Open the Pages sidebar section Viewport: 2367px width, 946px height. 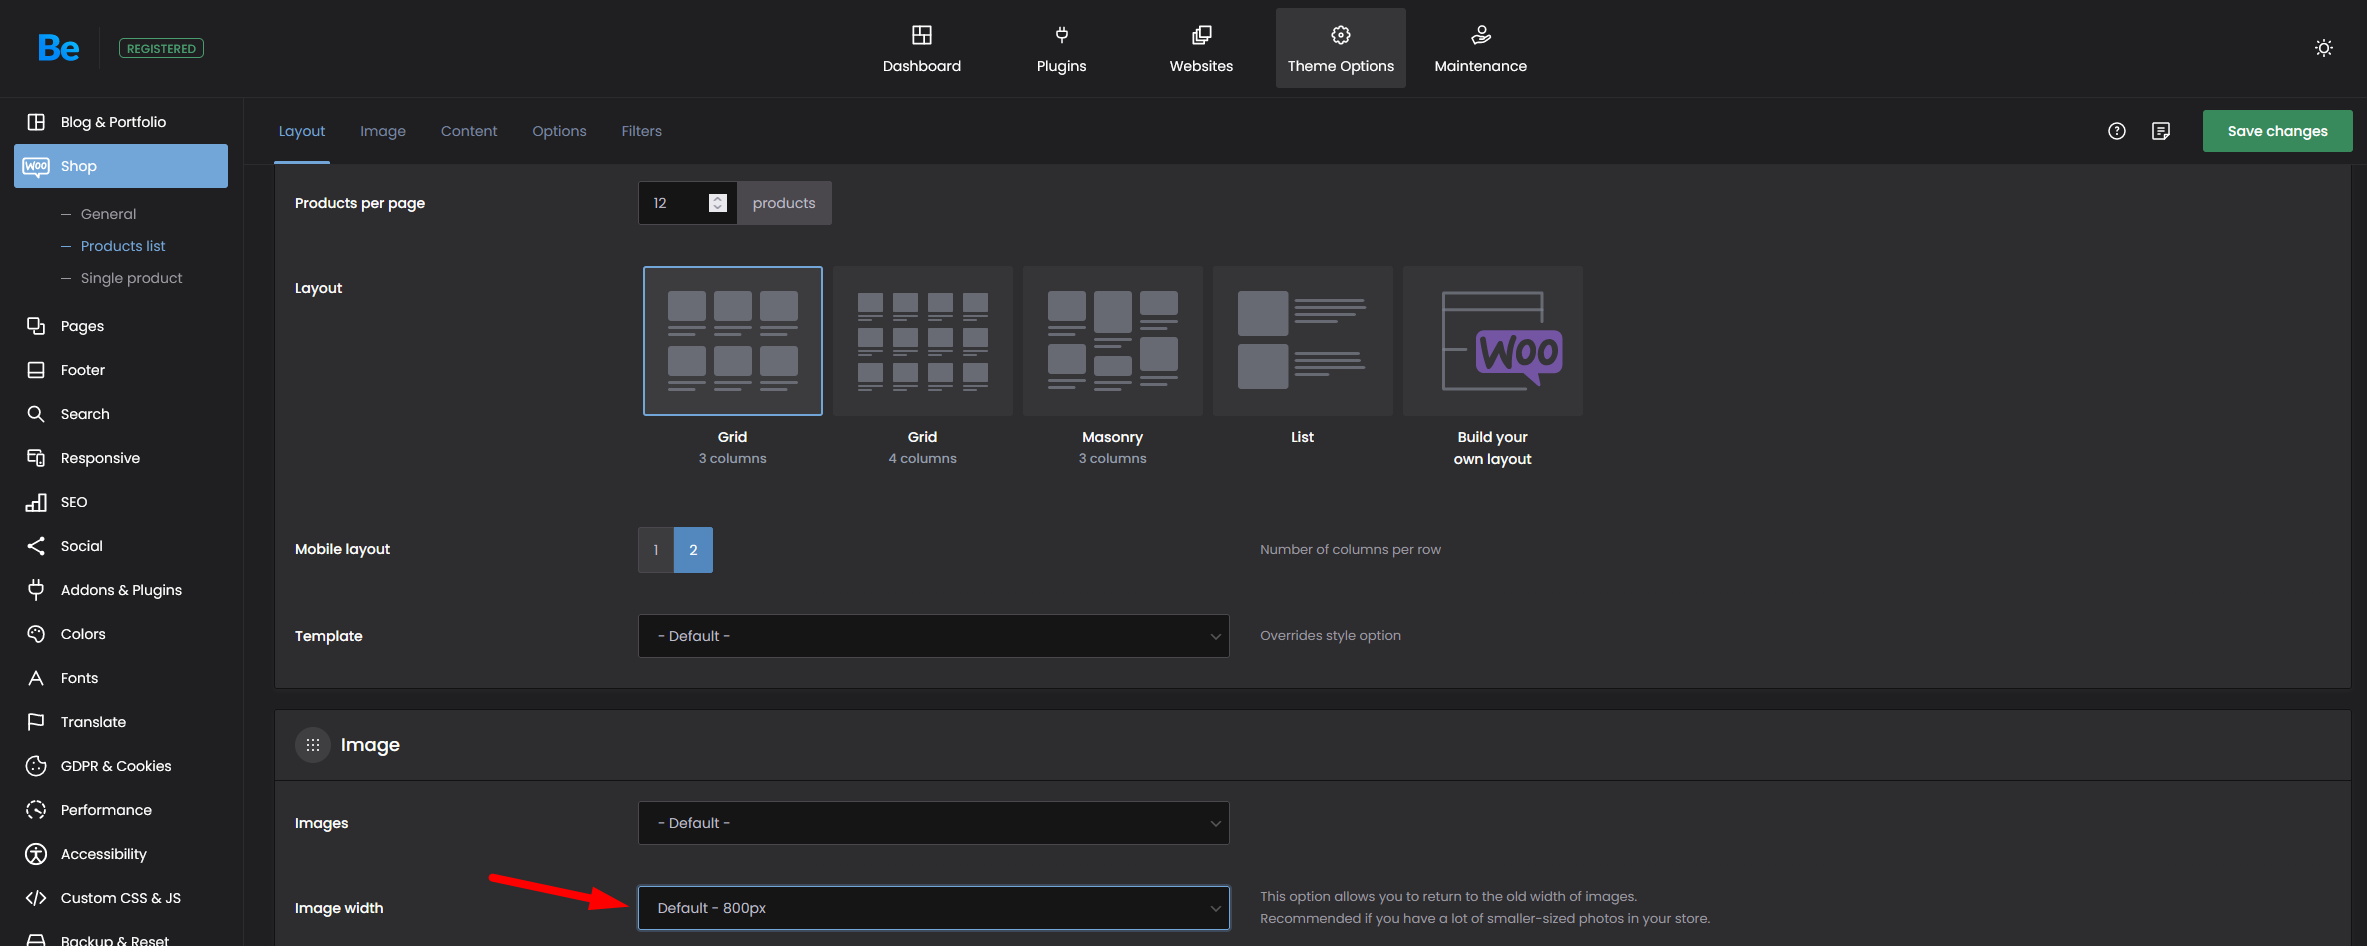tap(121, 326)
